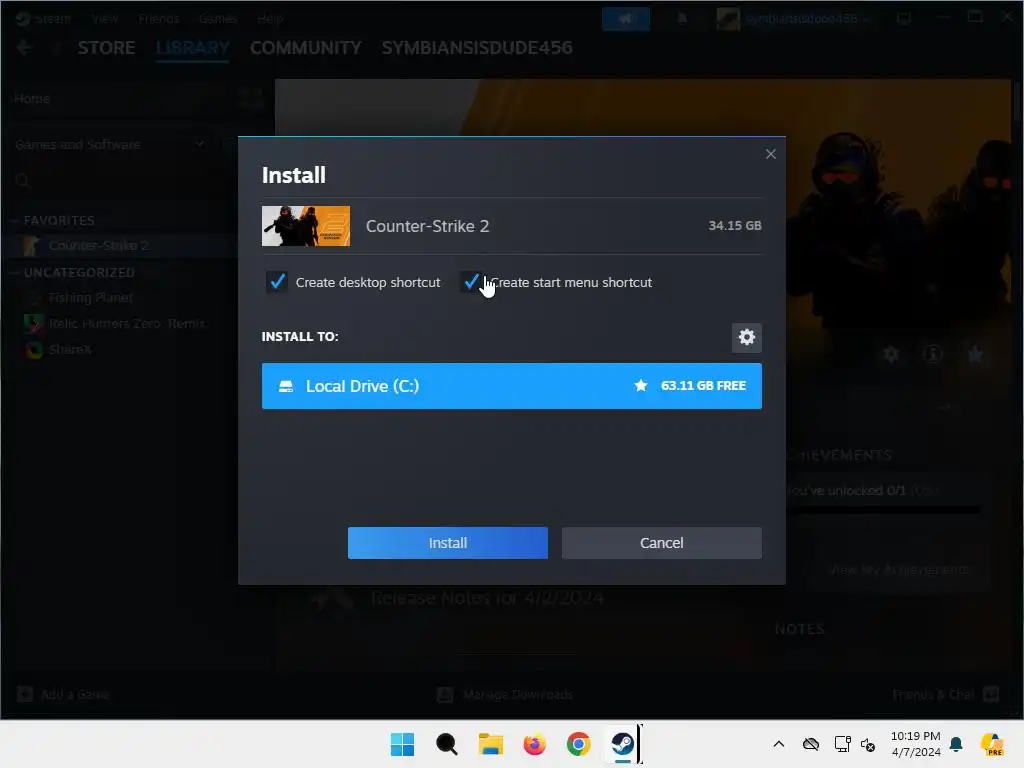This screenshot has width=1024, height=768.
Task: Open the Help menu
Action: click(270, 18)
